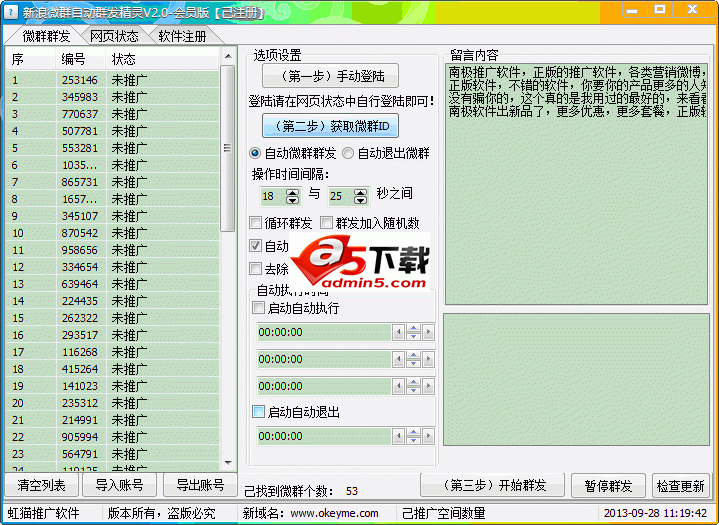Enable the 循环群发 checkbox

tap(255, 223)
